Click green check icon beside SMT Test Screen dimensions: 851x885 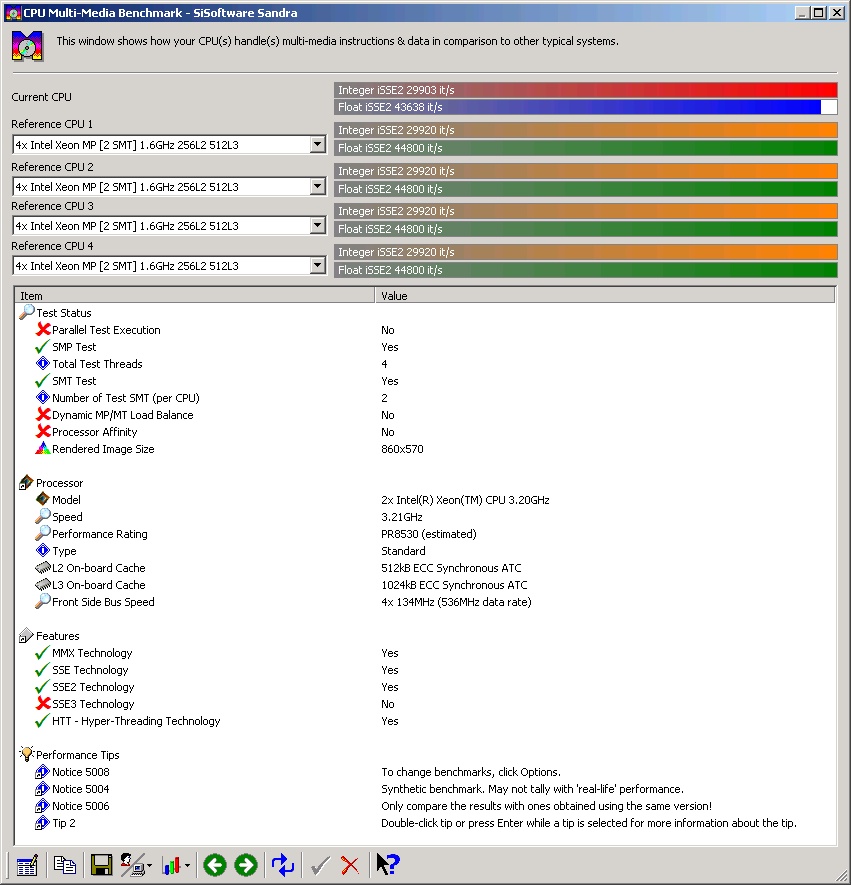pyautogui.click(x=42, y=380)
